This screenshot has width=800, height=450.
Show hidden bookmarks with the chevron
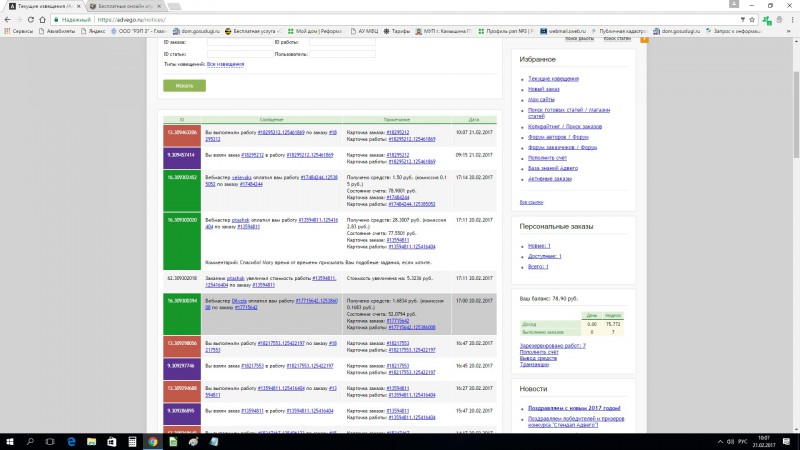pyautogui.click(x=789, y=31)
